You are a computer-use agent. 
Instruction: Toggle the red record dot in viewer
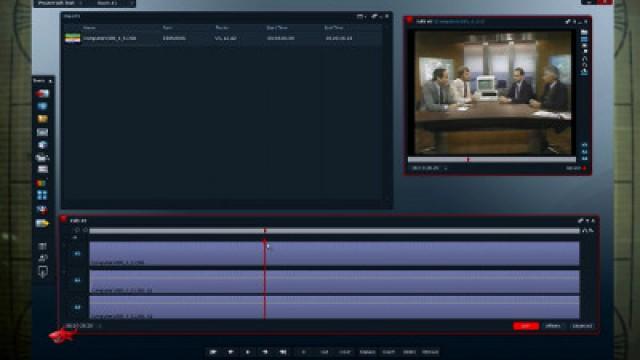tap(584, 168)
